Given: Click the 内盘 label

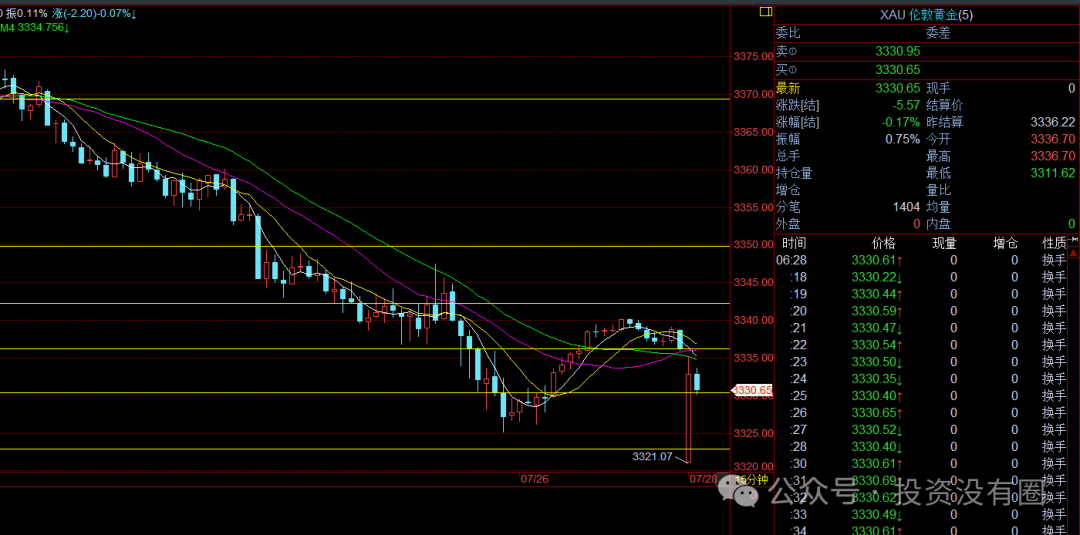Looking at the screenshot, I should pyautogui.click(x=938, y=224).
